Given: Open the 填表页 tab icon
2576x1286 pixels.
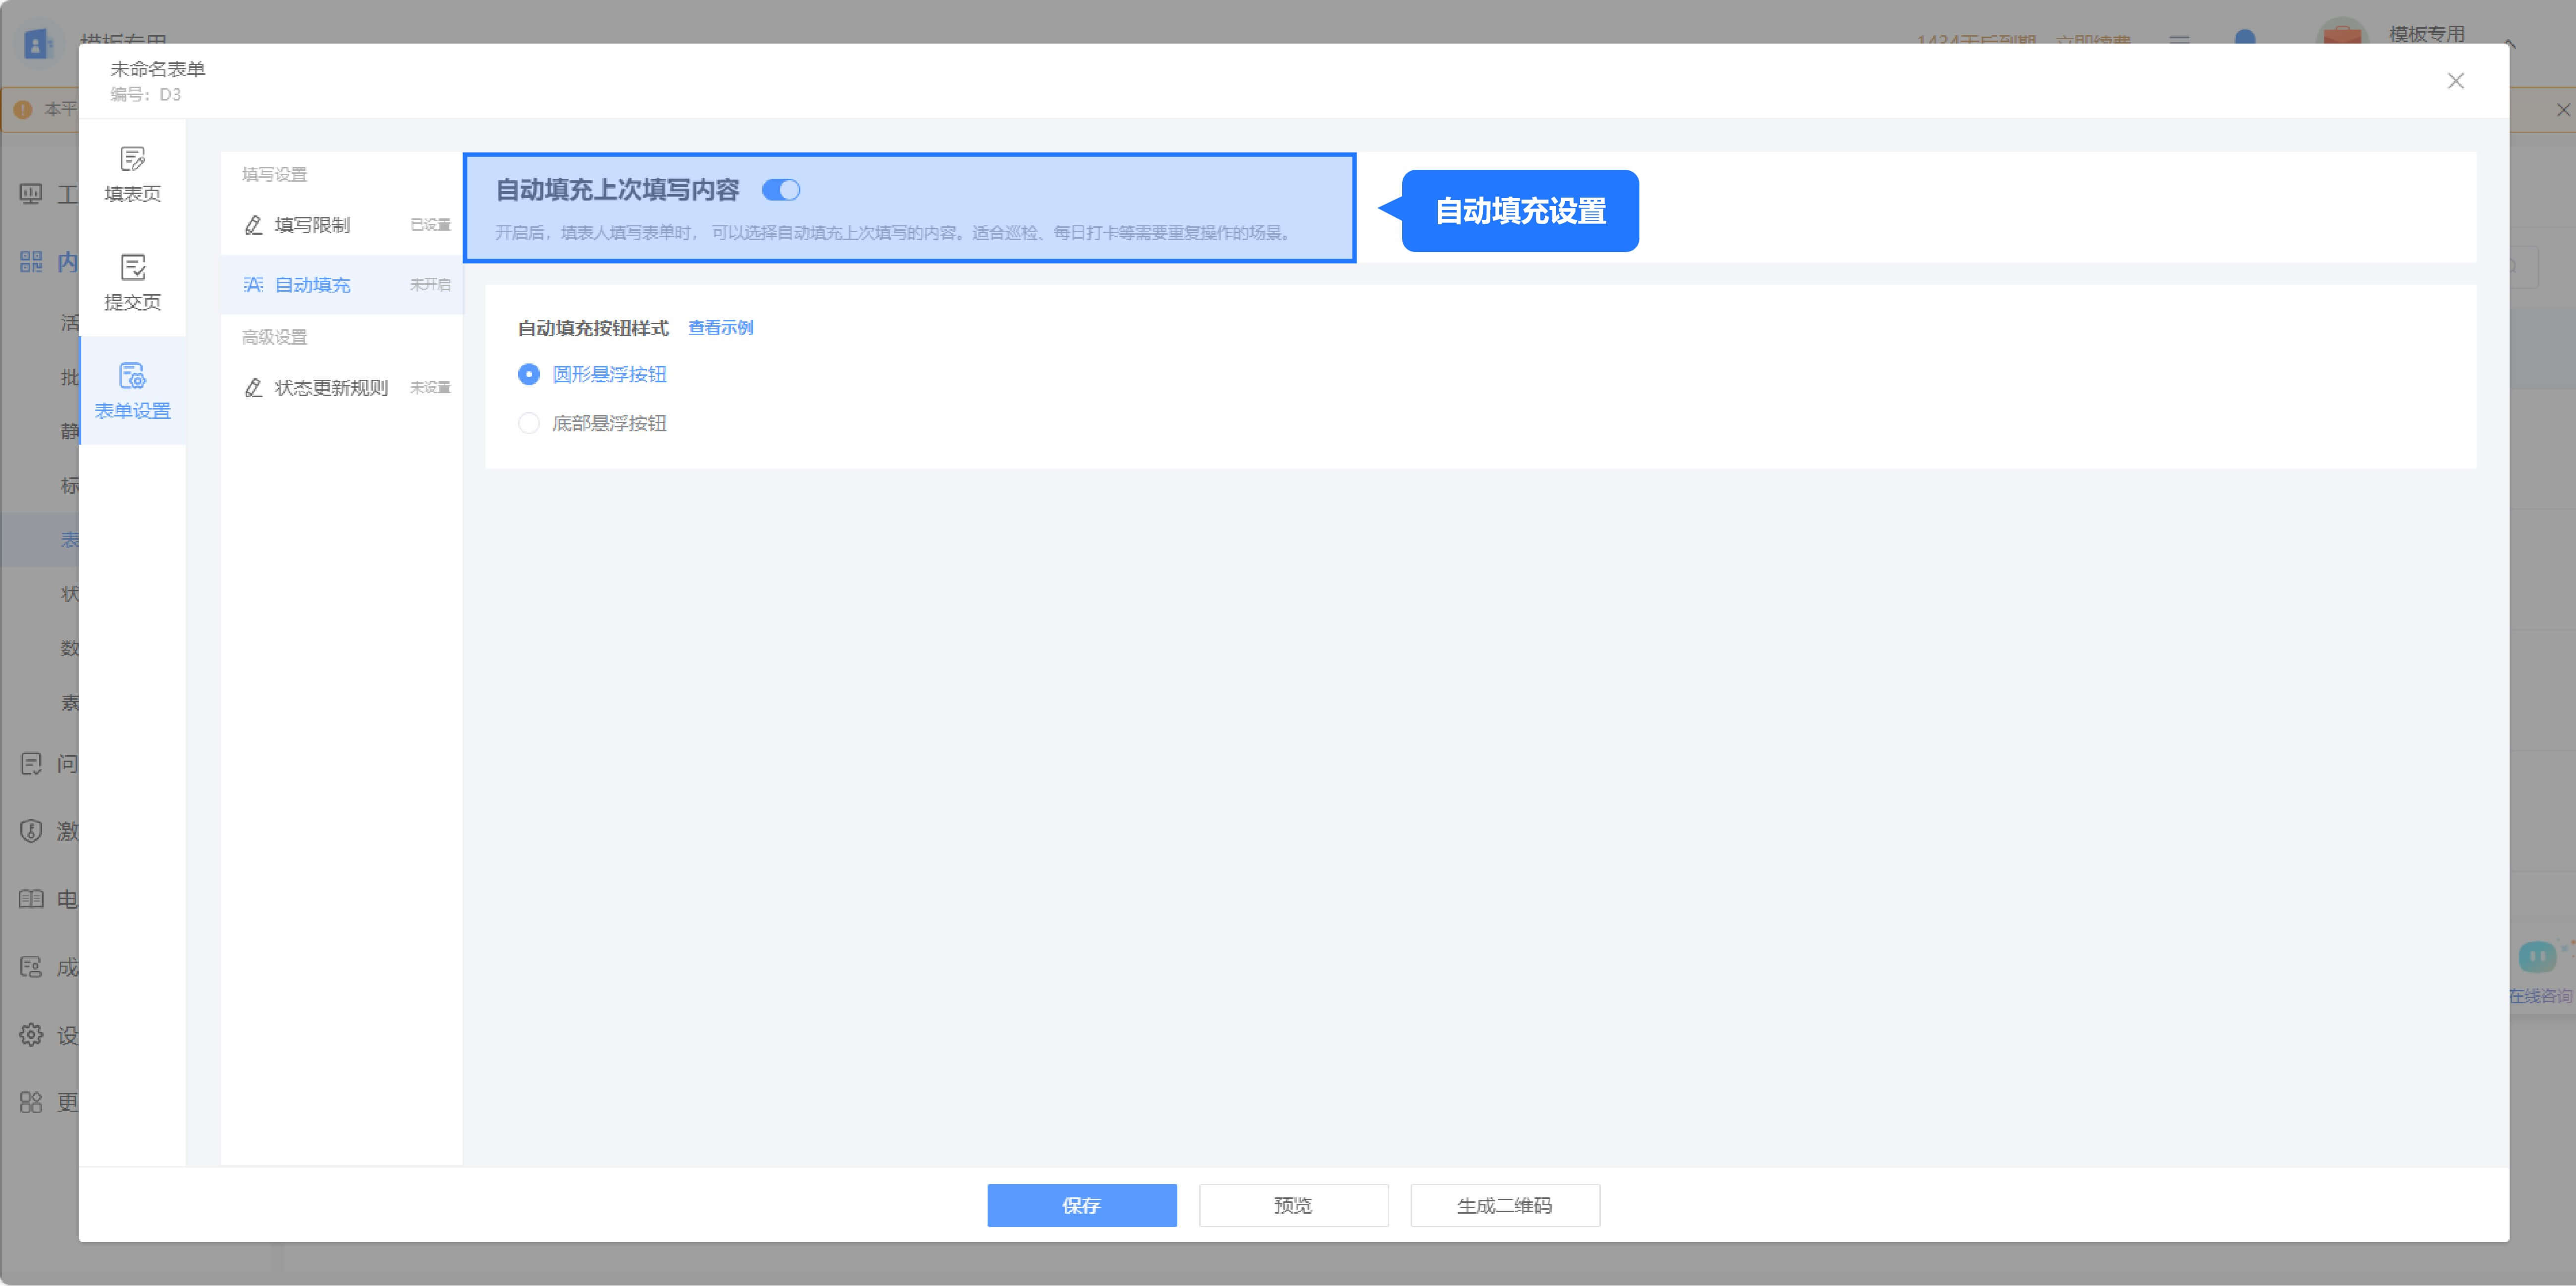Looking at the screenshot, I should 132,159.
